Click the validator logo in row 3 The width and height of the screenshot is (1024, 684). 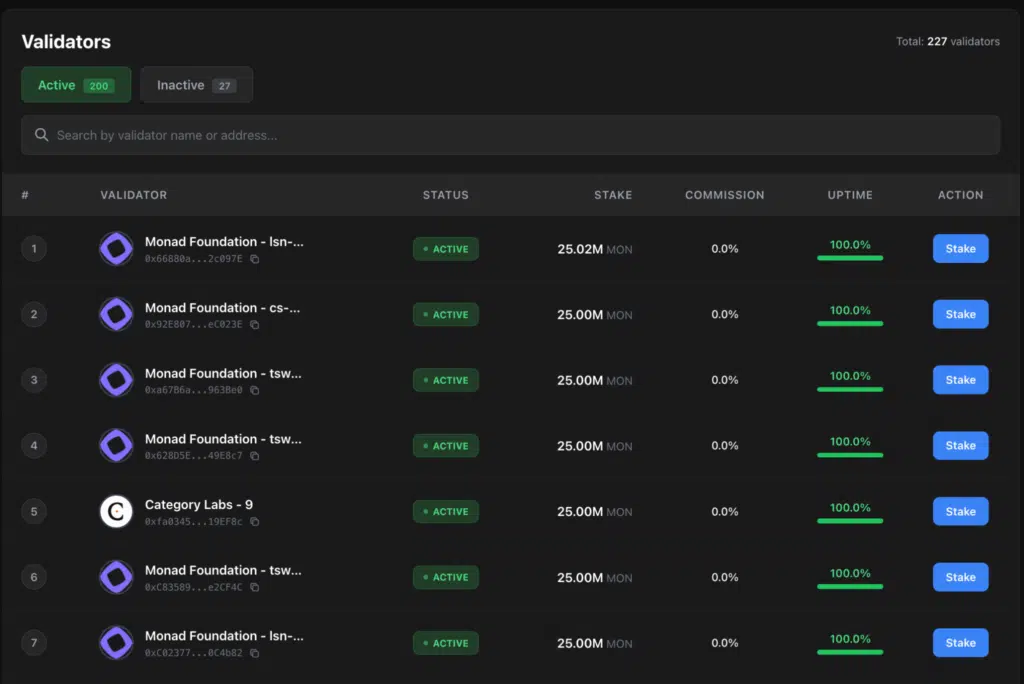[116, 380]
